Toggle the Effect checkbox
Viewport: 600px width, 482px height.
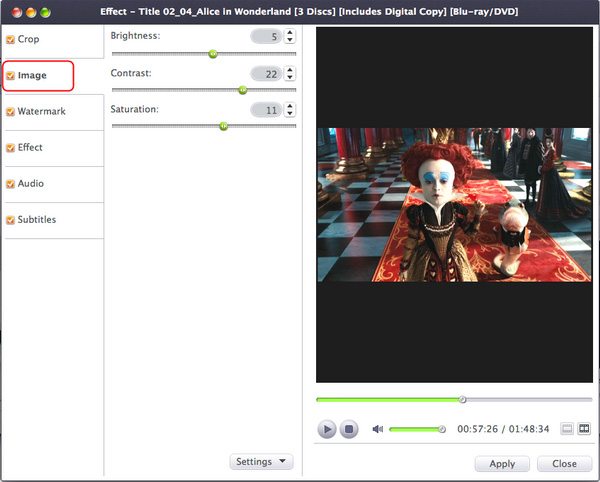tap(11, 148)
